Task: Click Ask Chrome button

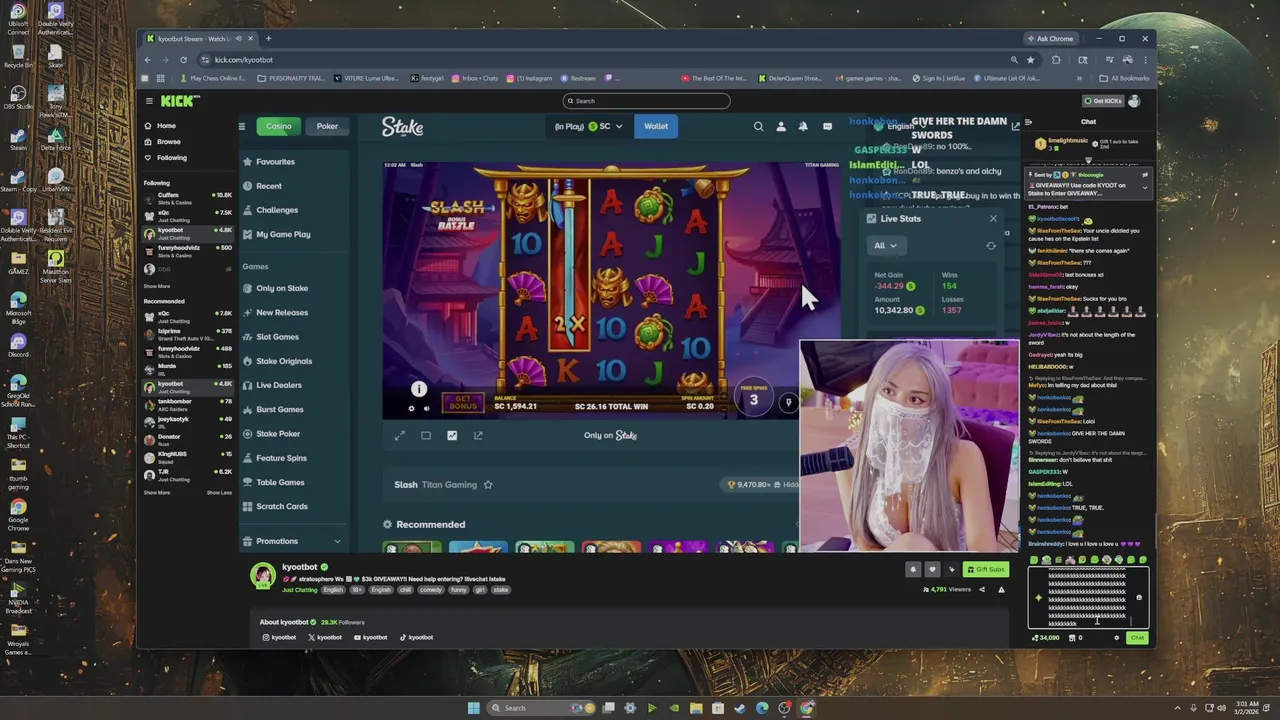Action: tap(1050, 39)
